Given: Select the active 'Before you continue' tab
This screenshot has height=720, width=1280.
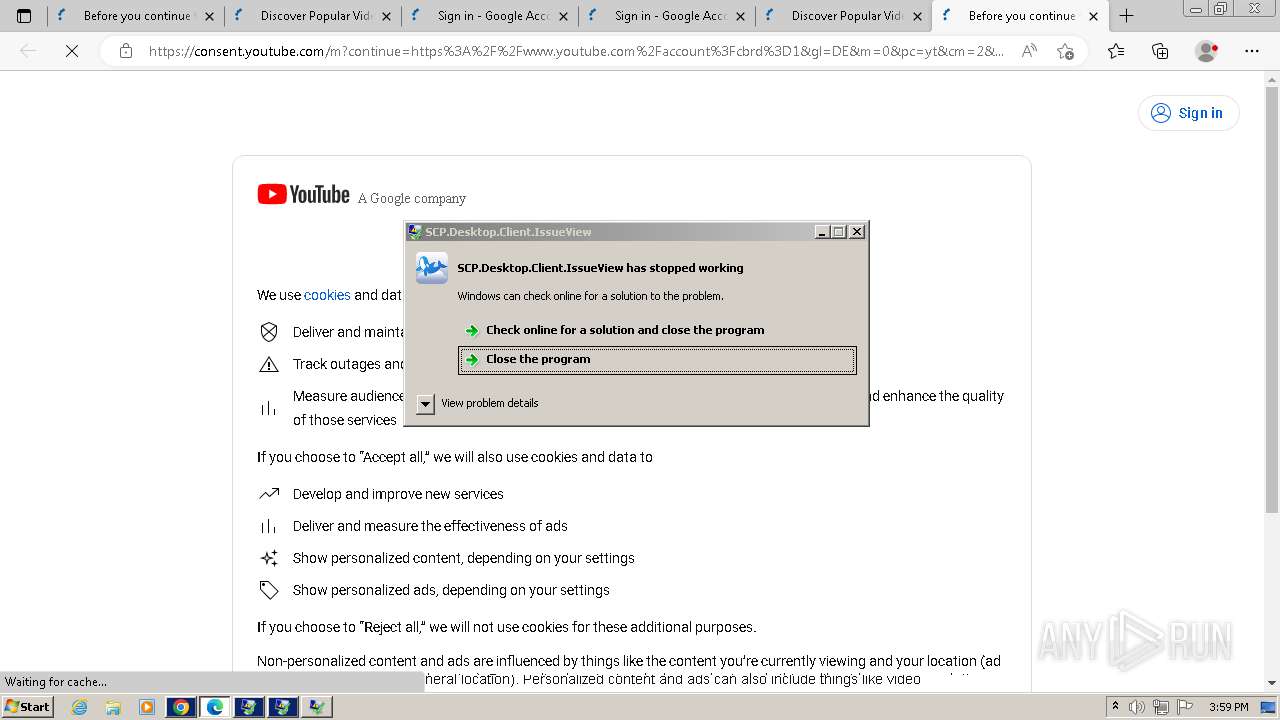Looking at the screenshot, I should pyautogui.click(x=1020, y=16).
